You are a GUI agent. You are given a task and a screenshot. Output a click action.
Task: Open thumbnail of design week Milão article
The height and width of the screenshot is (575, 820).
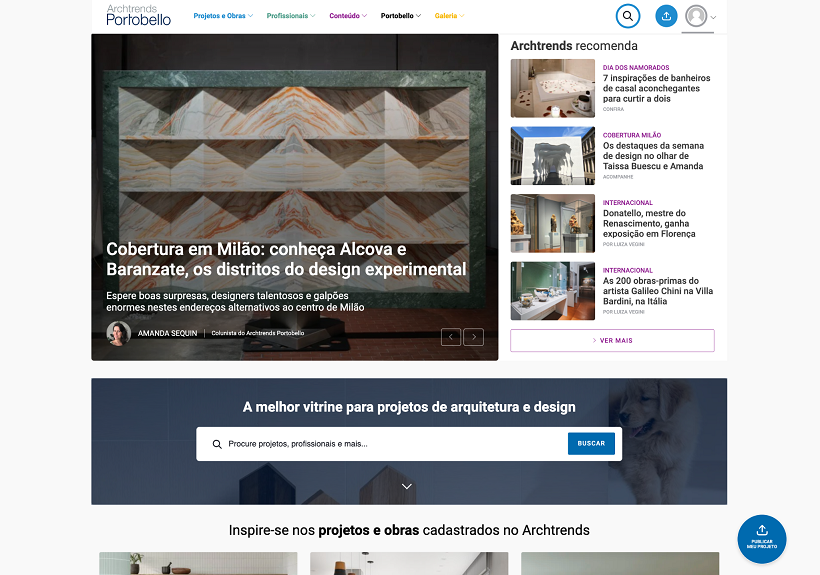[x=553, y=155]
